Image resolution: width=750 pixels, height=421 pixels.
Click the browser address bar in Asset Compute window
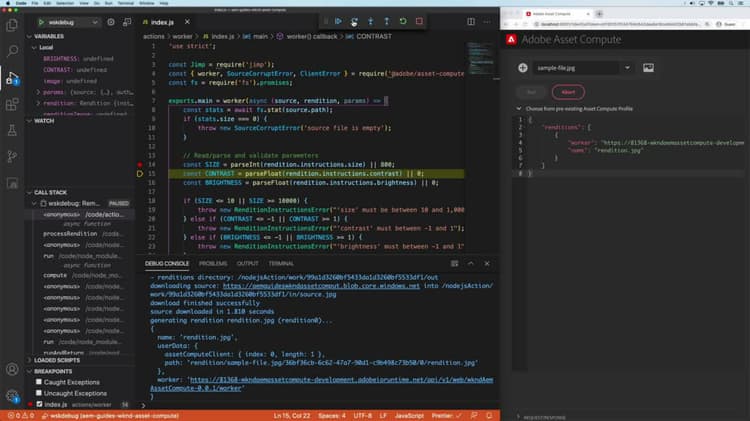[x=619, y=24]
